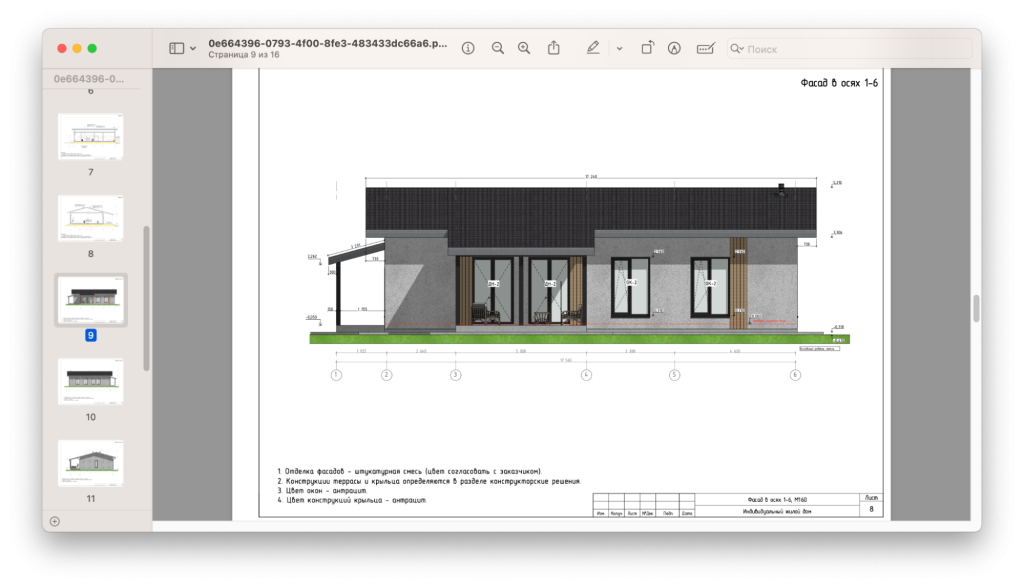Expand the highlight color dropdown arrow

pyautogui.click(x=619, y=48)
